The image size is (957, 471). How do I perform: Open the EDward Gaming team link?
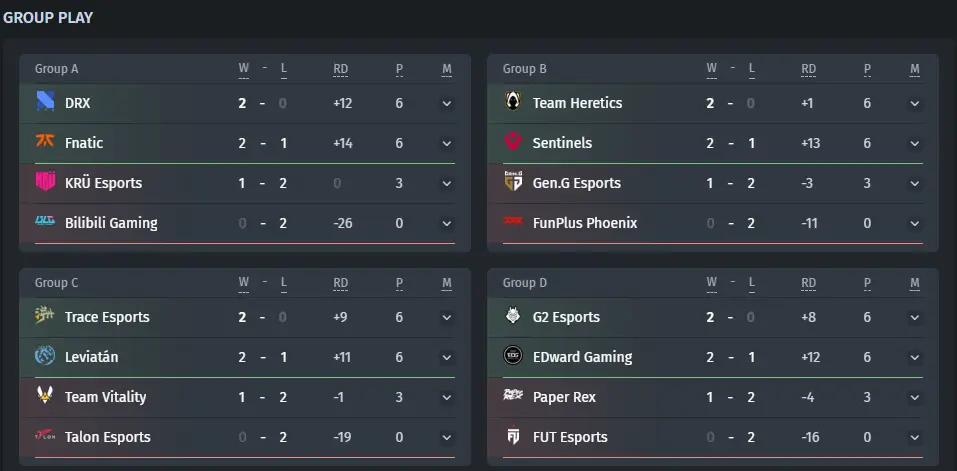click(x=582, y=357)
